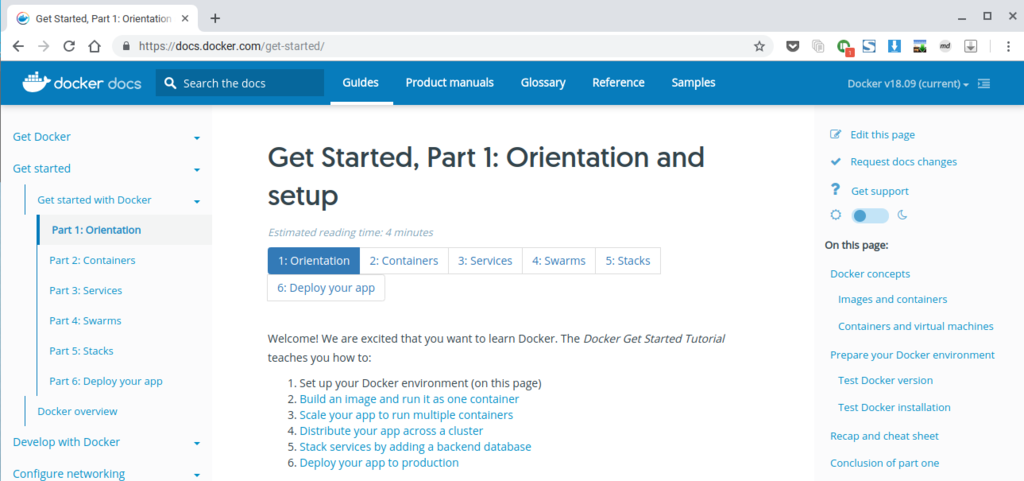Screen dimensions: 1024x481
Task: Toggle the right sidebar outline icon
Action: (984, 84)
